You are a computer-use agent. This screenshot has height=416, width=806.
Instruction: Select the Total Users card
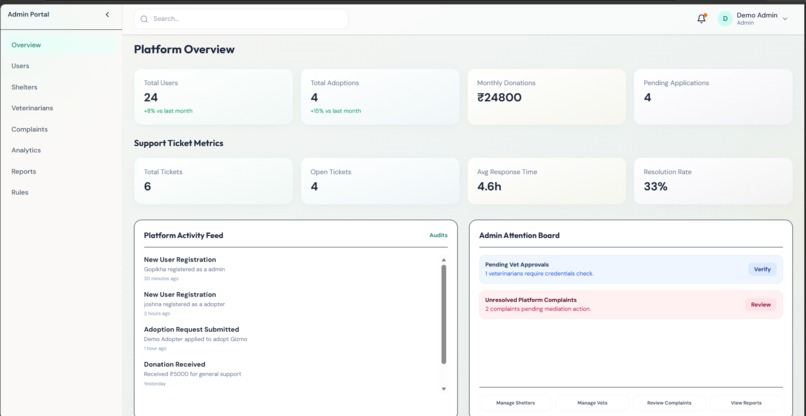pos(213,97)
